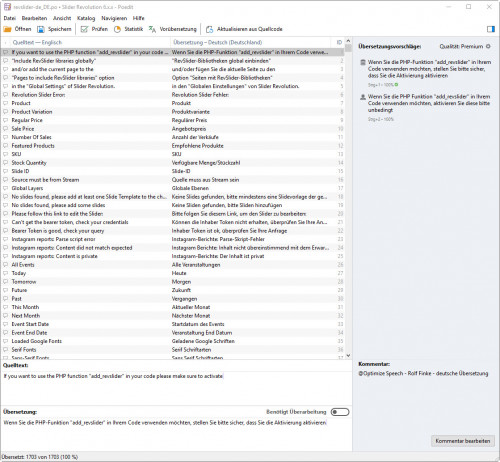Open the Katalog menu
This screenshot has width=500, height=462.
click(86, 18)
